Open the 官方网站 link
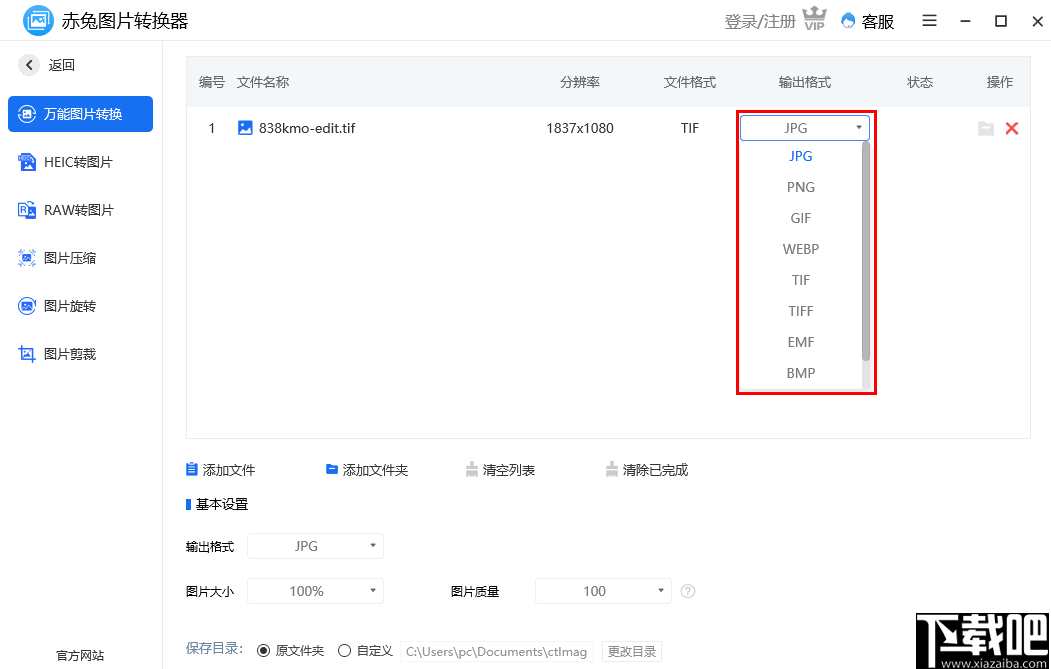Screen dimensions: 1051x669 [x=80, y=655]
